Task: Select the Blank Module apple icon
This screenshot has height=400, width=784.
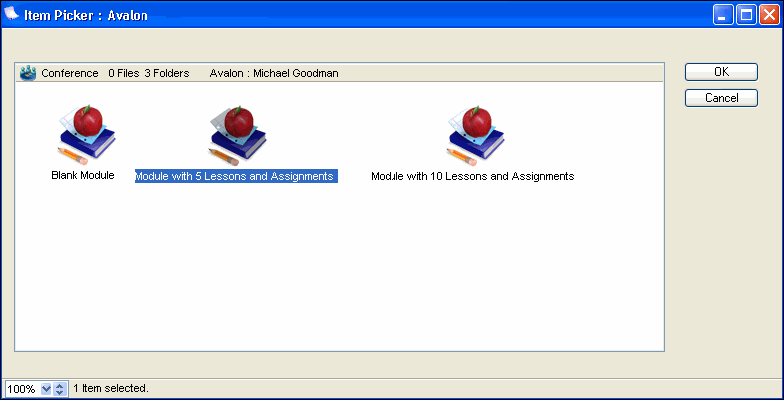Action: point(83,133)
